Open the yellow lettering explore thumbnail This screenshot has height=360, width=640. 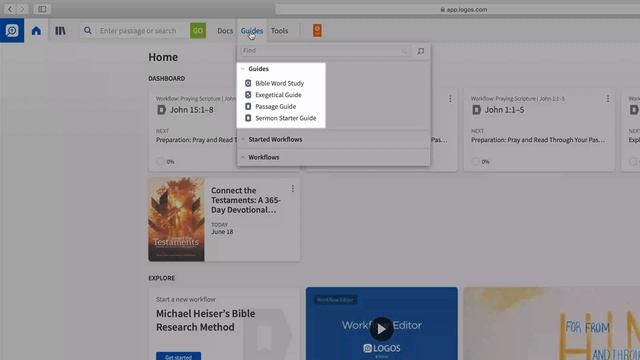551,323
